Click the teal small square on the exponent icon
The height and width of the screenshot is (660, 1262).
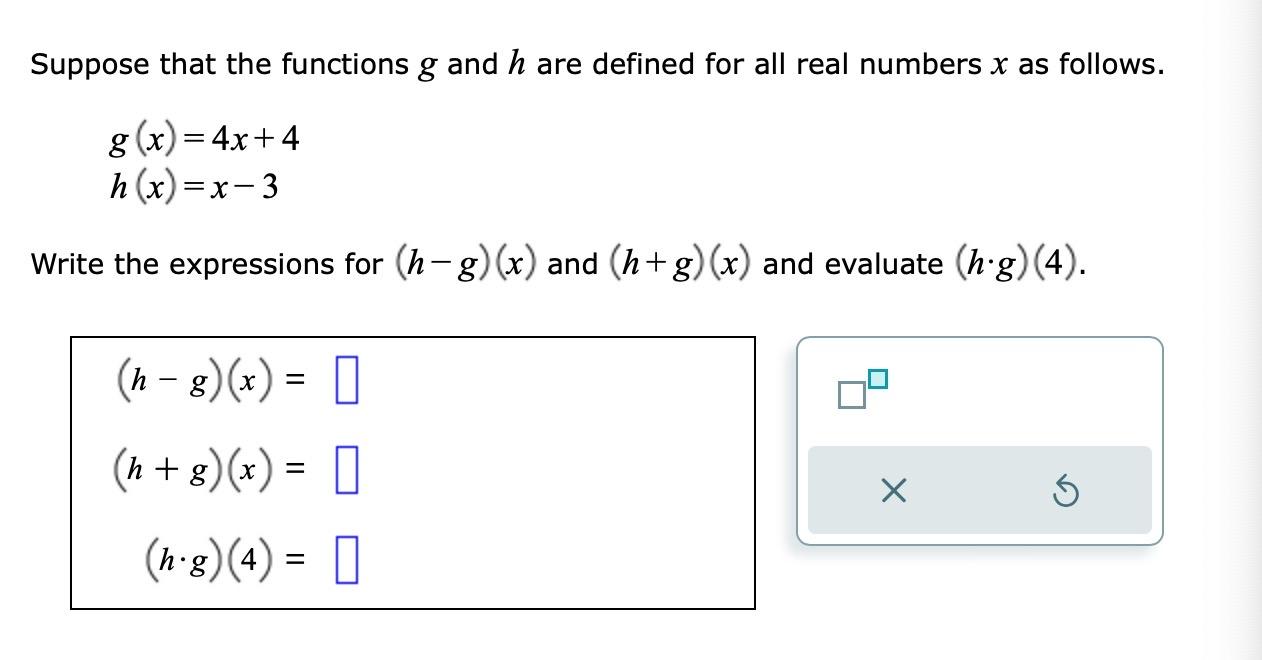point(876,378)
